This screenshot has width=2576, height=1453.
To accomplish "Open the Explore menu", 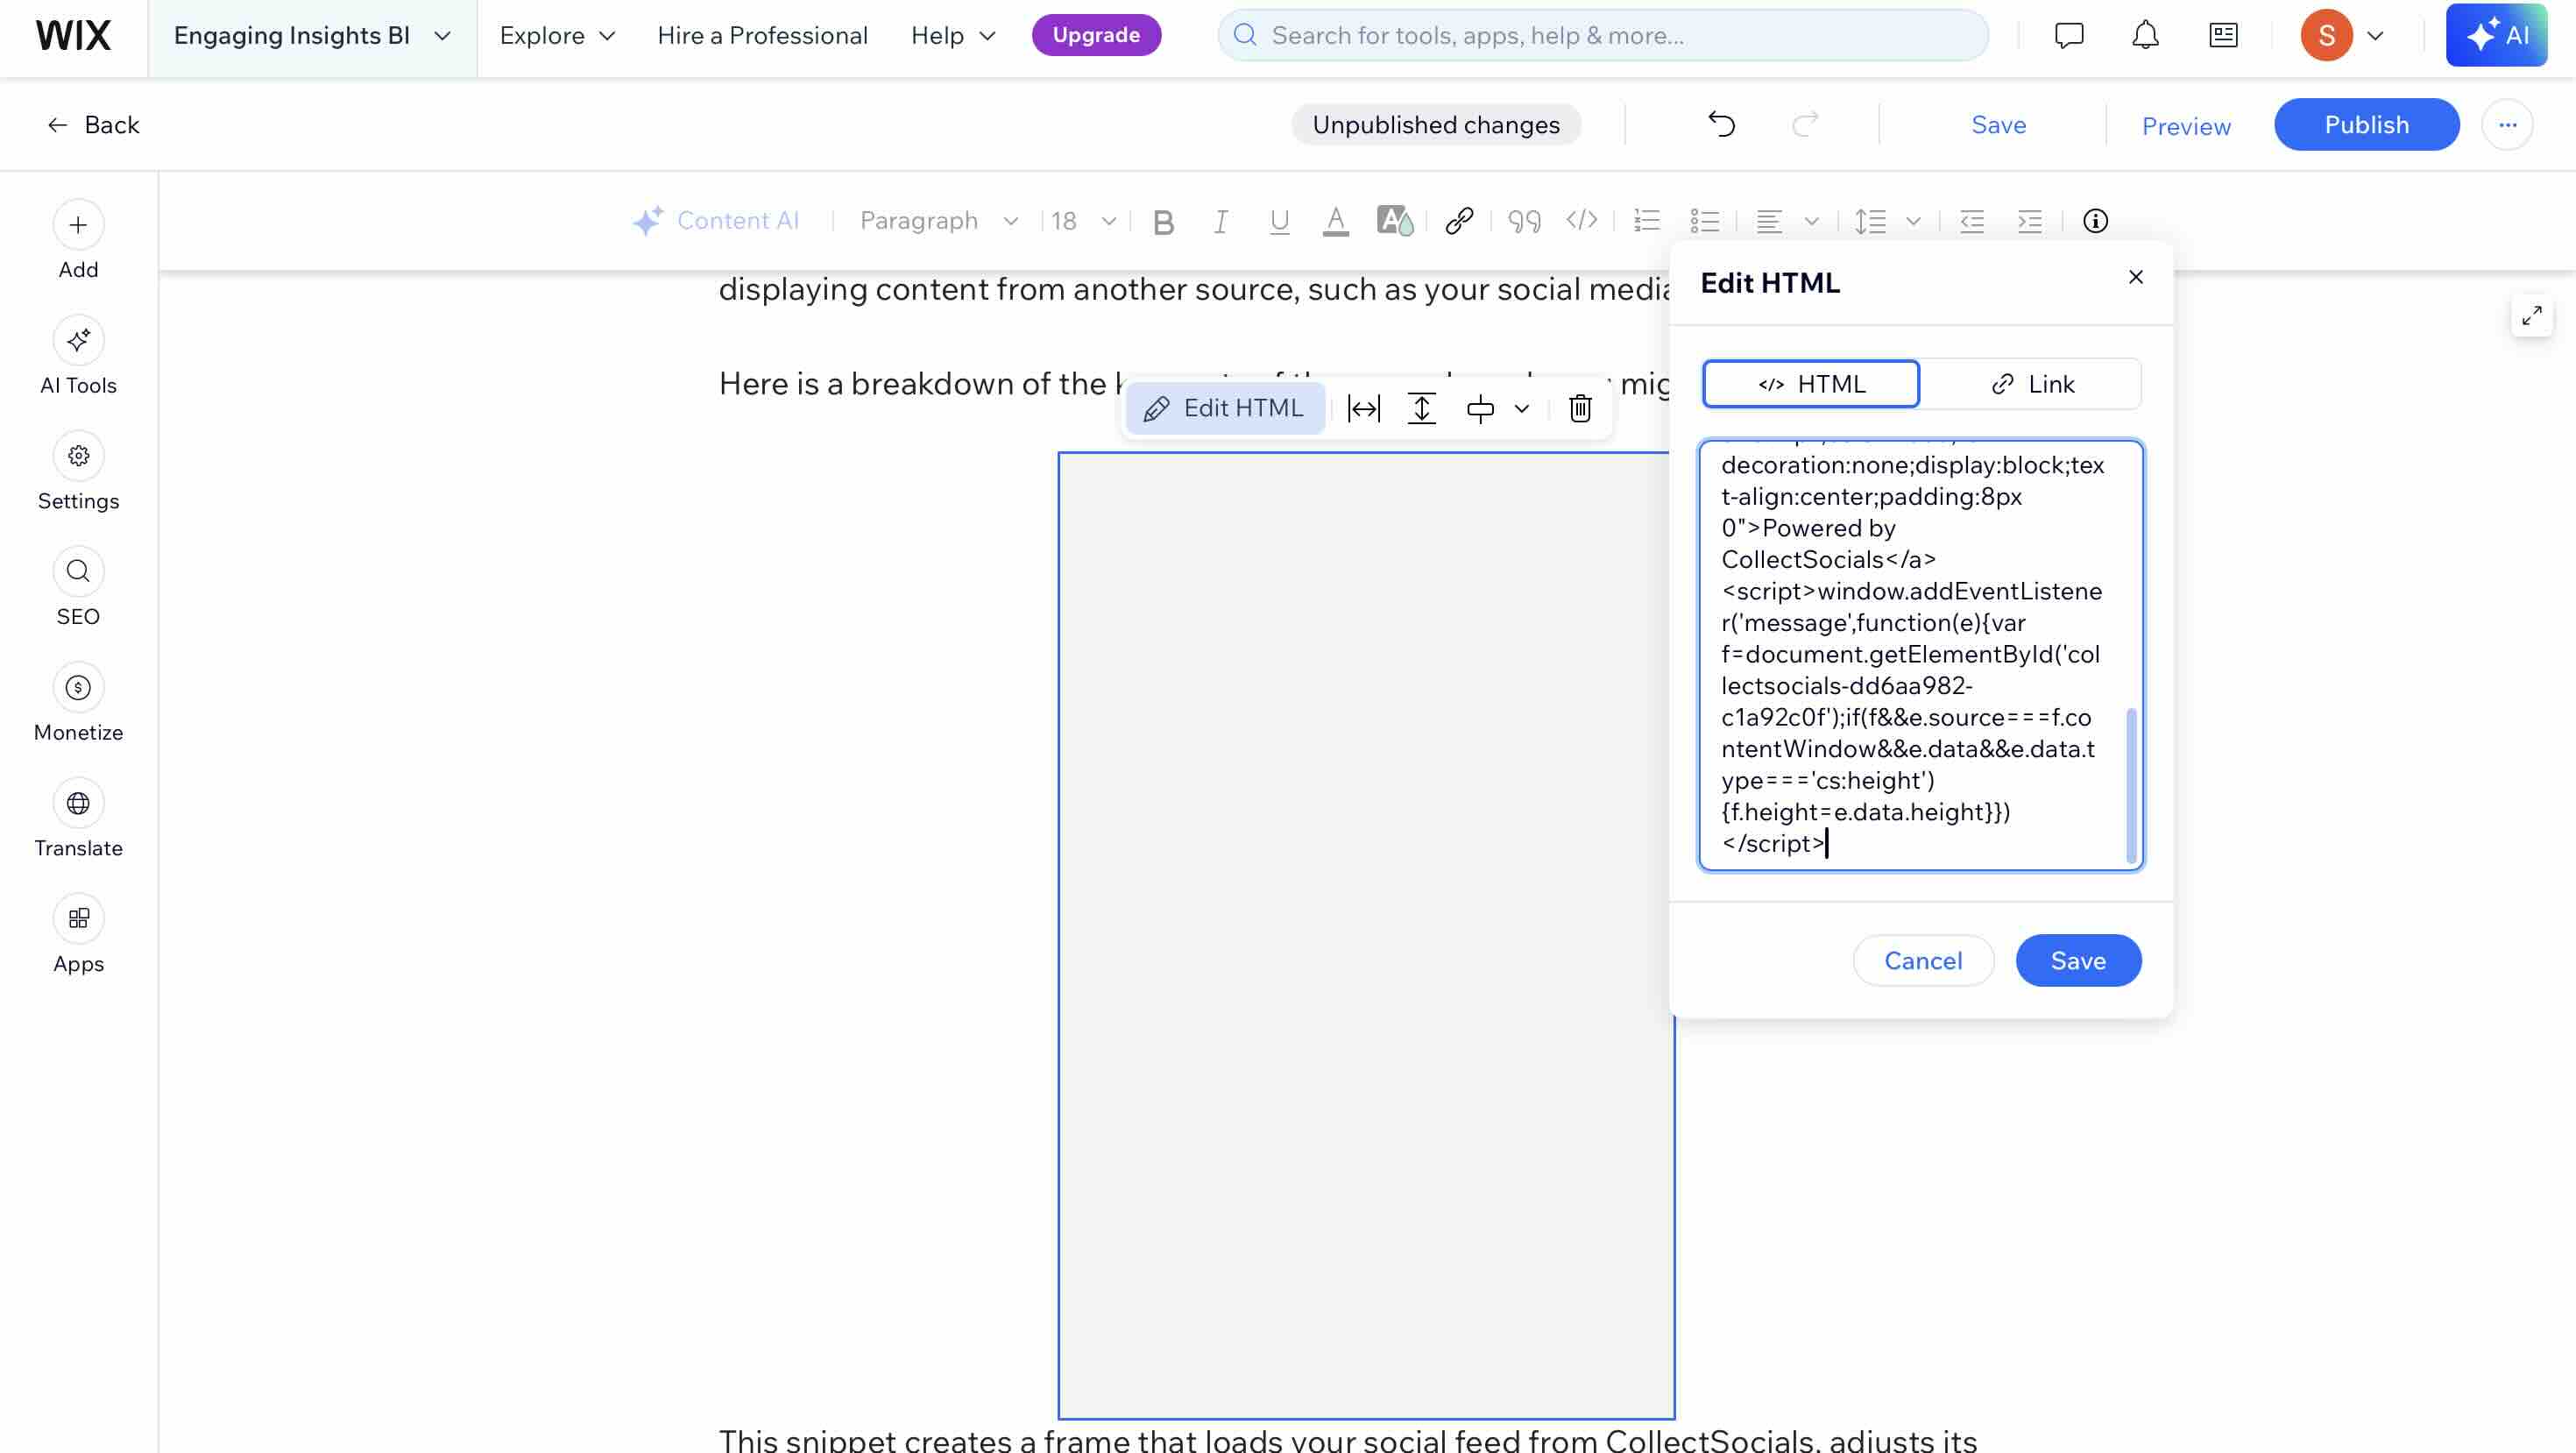I will pos(557,36).
